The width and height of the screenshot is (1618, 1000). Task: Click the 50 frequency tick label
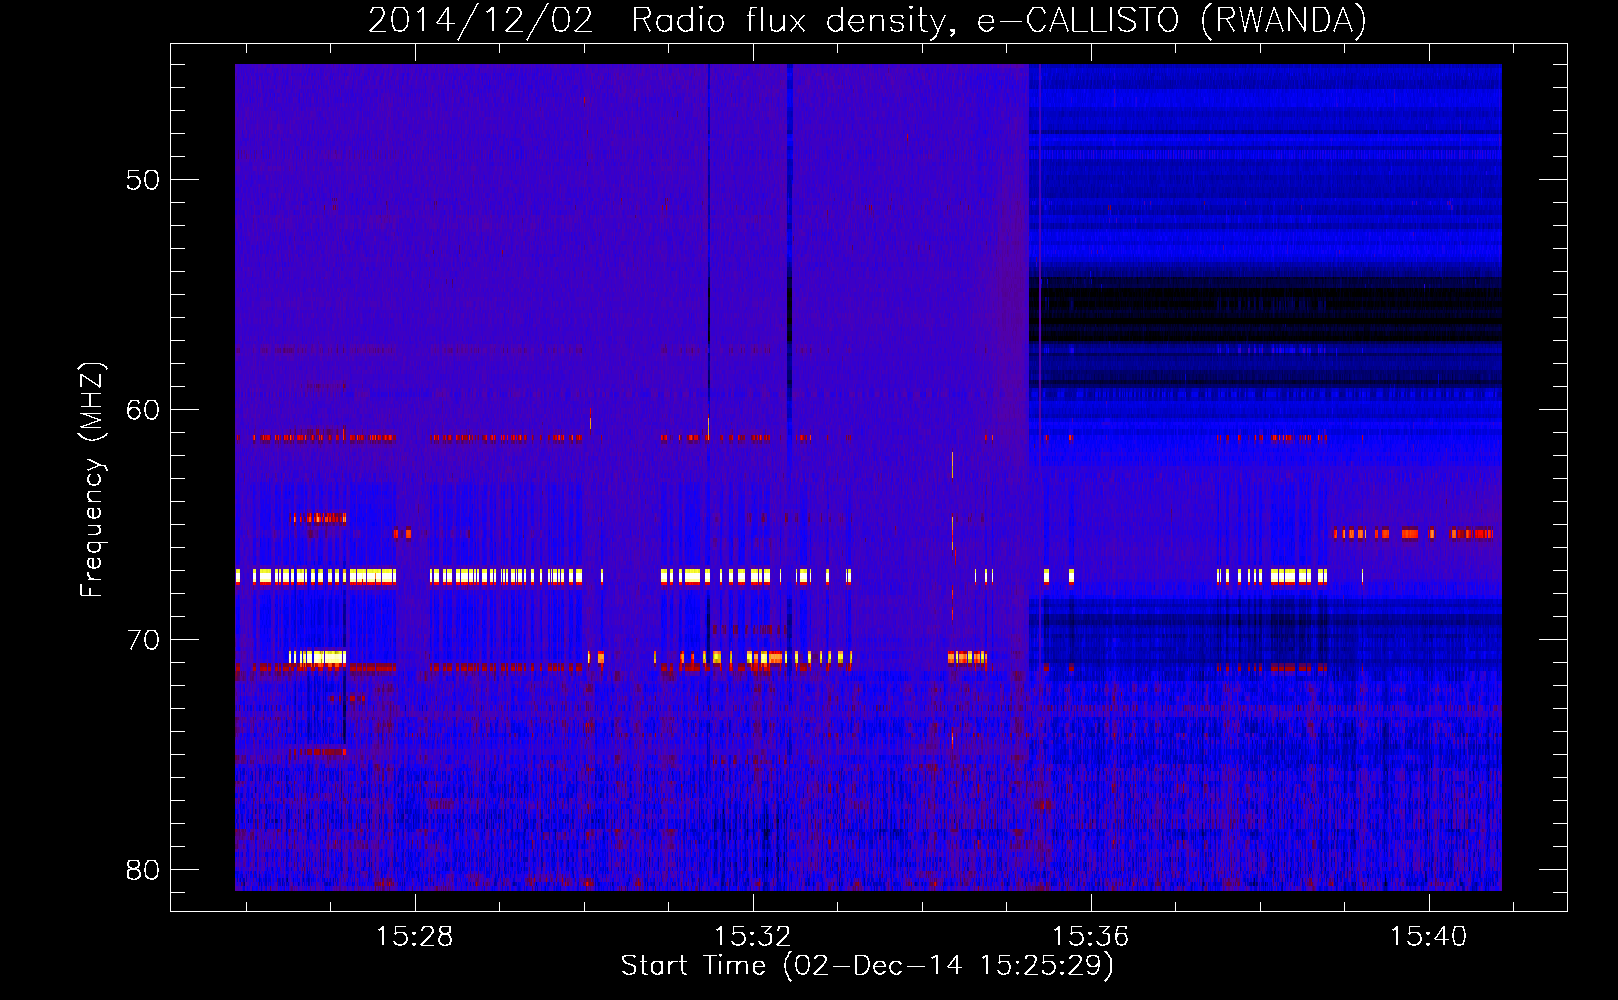pos(143,180)
